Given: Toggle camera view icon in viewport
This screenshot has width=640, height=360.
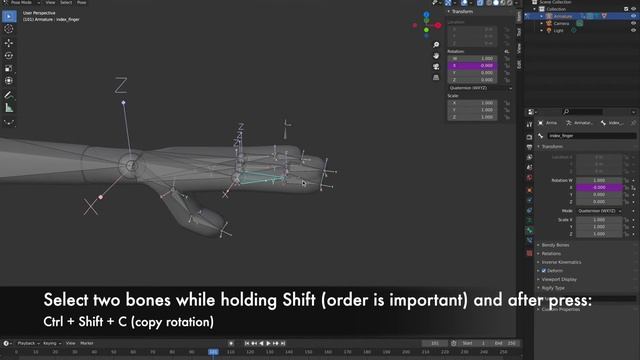Looking at the screenshot, I should pos(436,67).
